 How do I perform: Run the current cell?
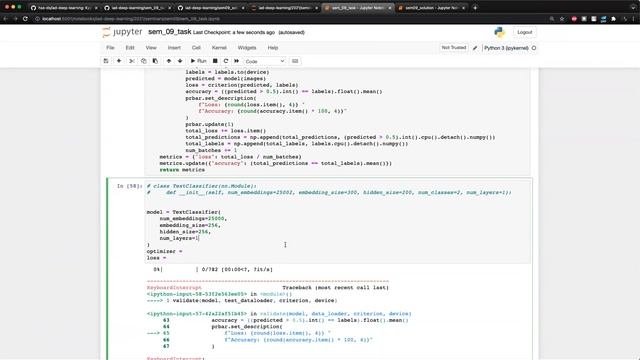click(199, 61)
